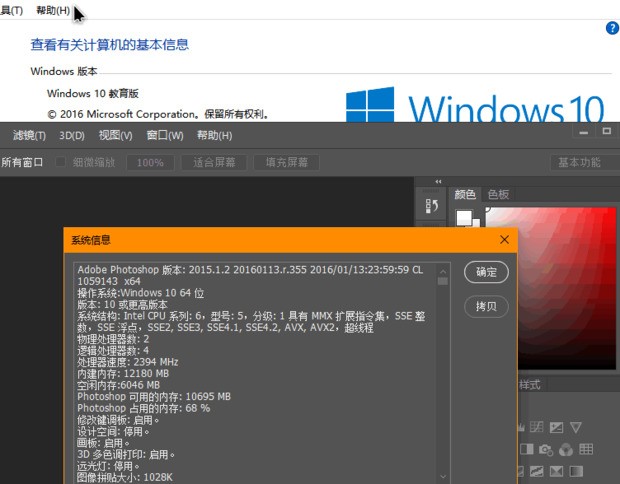Open 帮助(H) menu in the system window

(53, 10)
